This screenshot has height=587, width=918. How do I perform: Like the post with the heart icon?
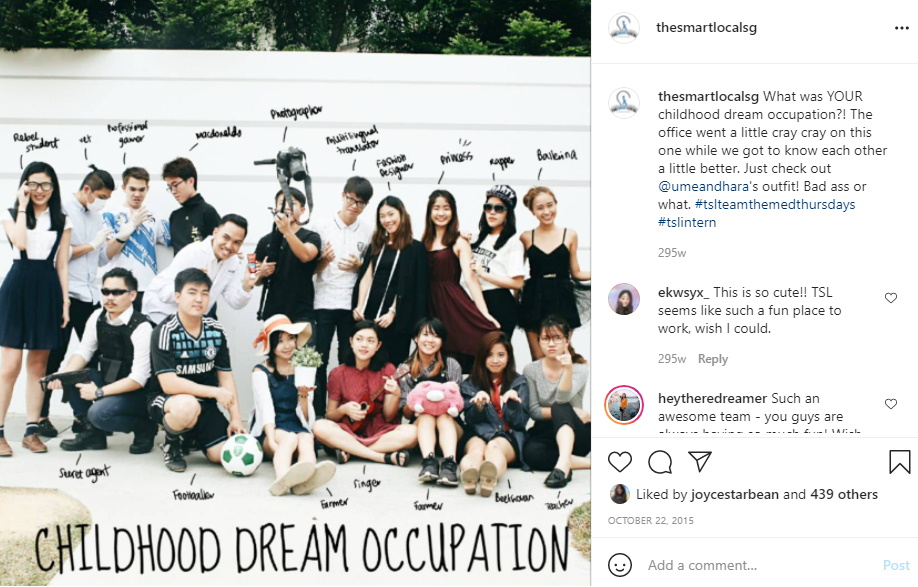pos(619,462)
